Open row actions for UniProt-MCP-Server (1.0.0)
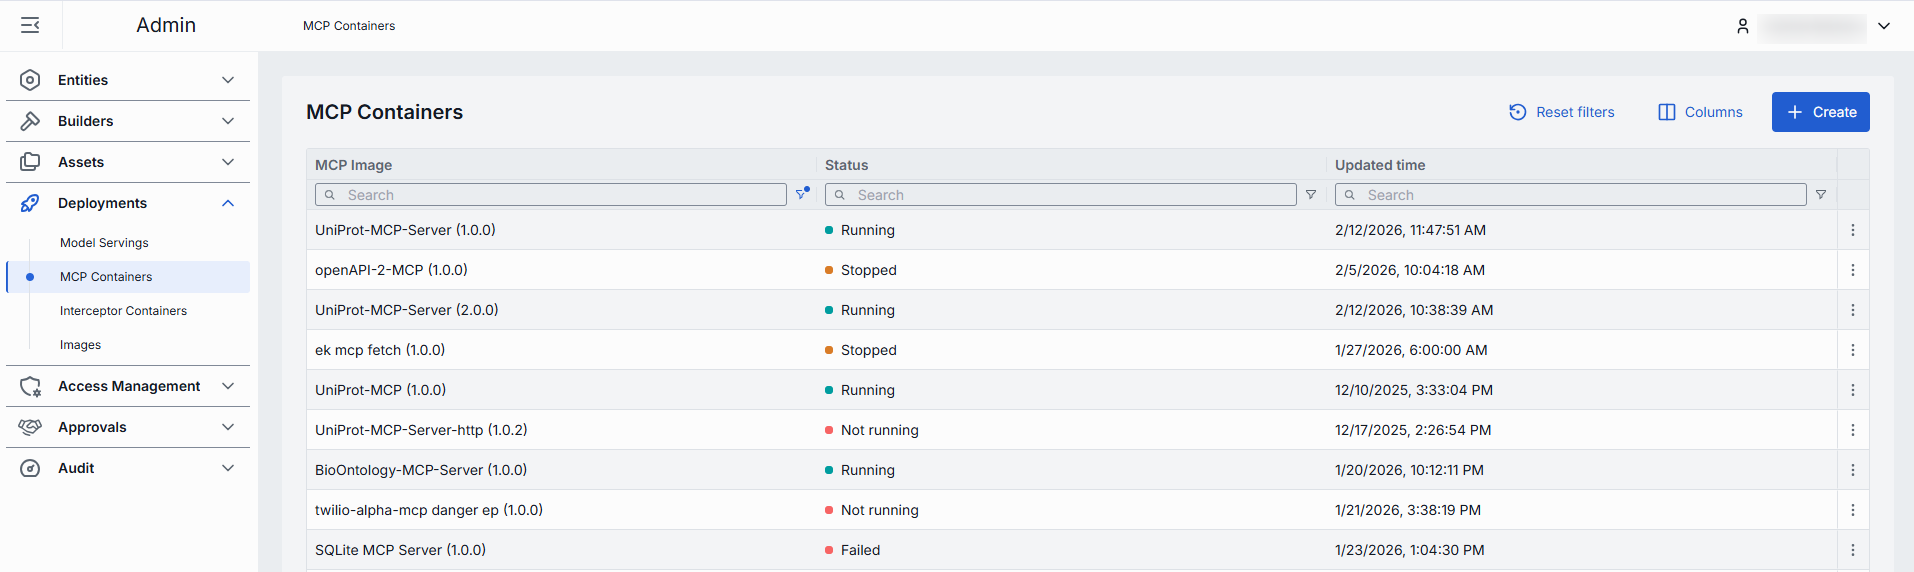Screen dimensions: 1914x572 click(1852, 230)
